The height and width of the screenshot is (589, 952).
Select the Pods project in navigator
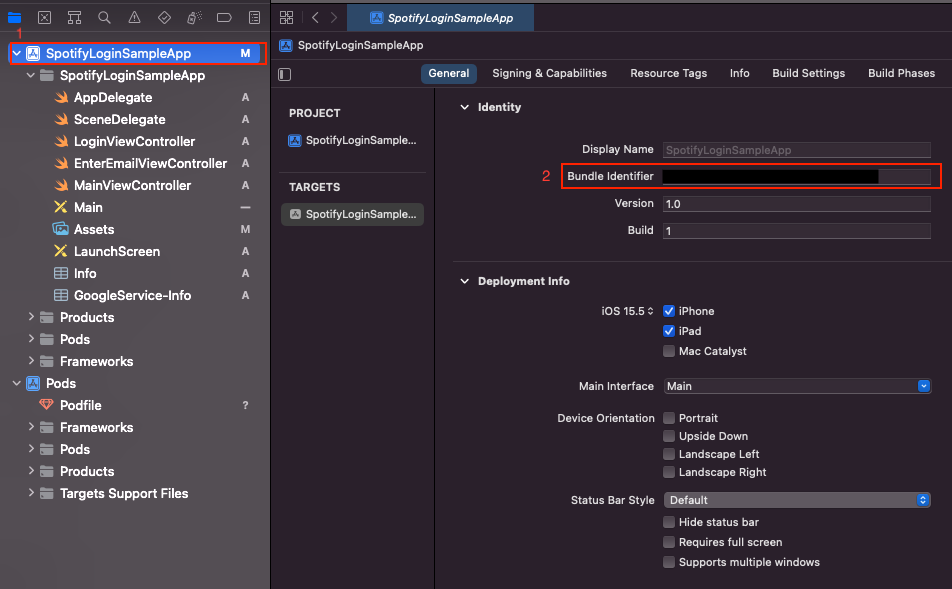61,383
